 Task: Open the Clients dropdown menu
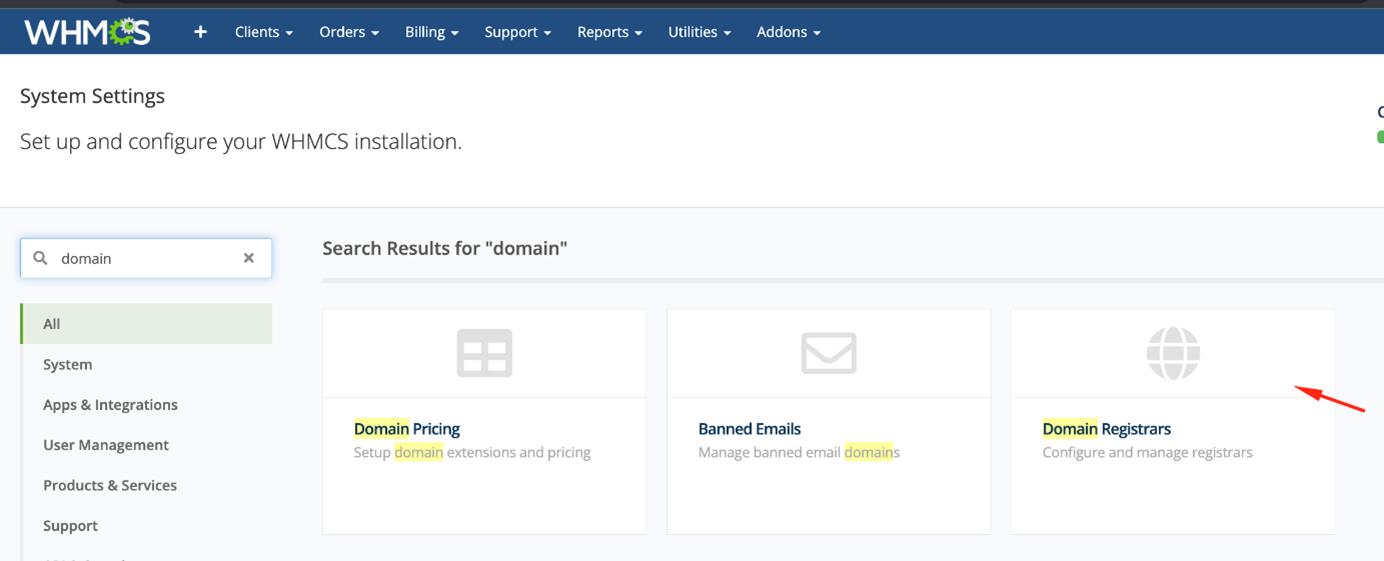tap(264, 32)
